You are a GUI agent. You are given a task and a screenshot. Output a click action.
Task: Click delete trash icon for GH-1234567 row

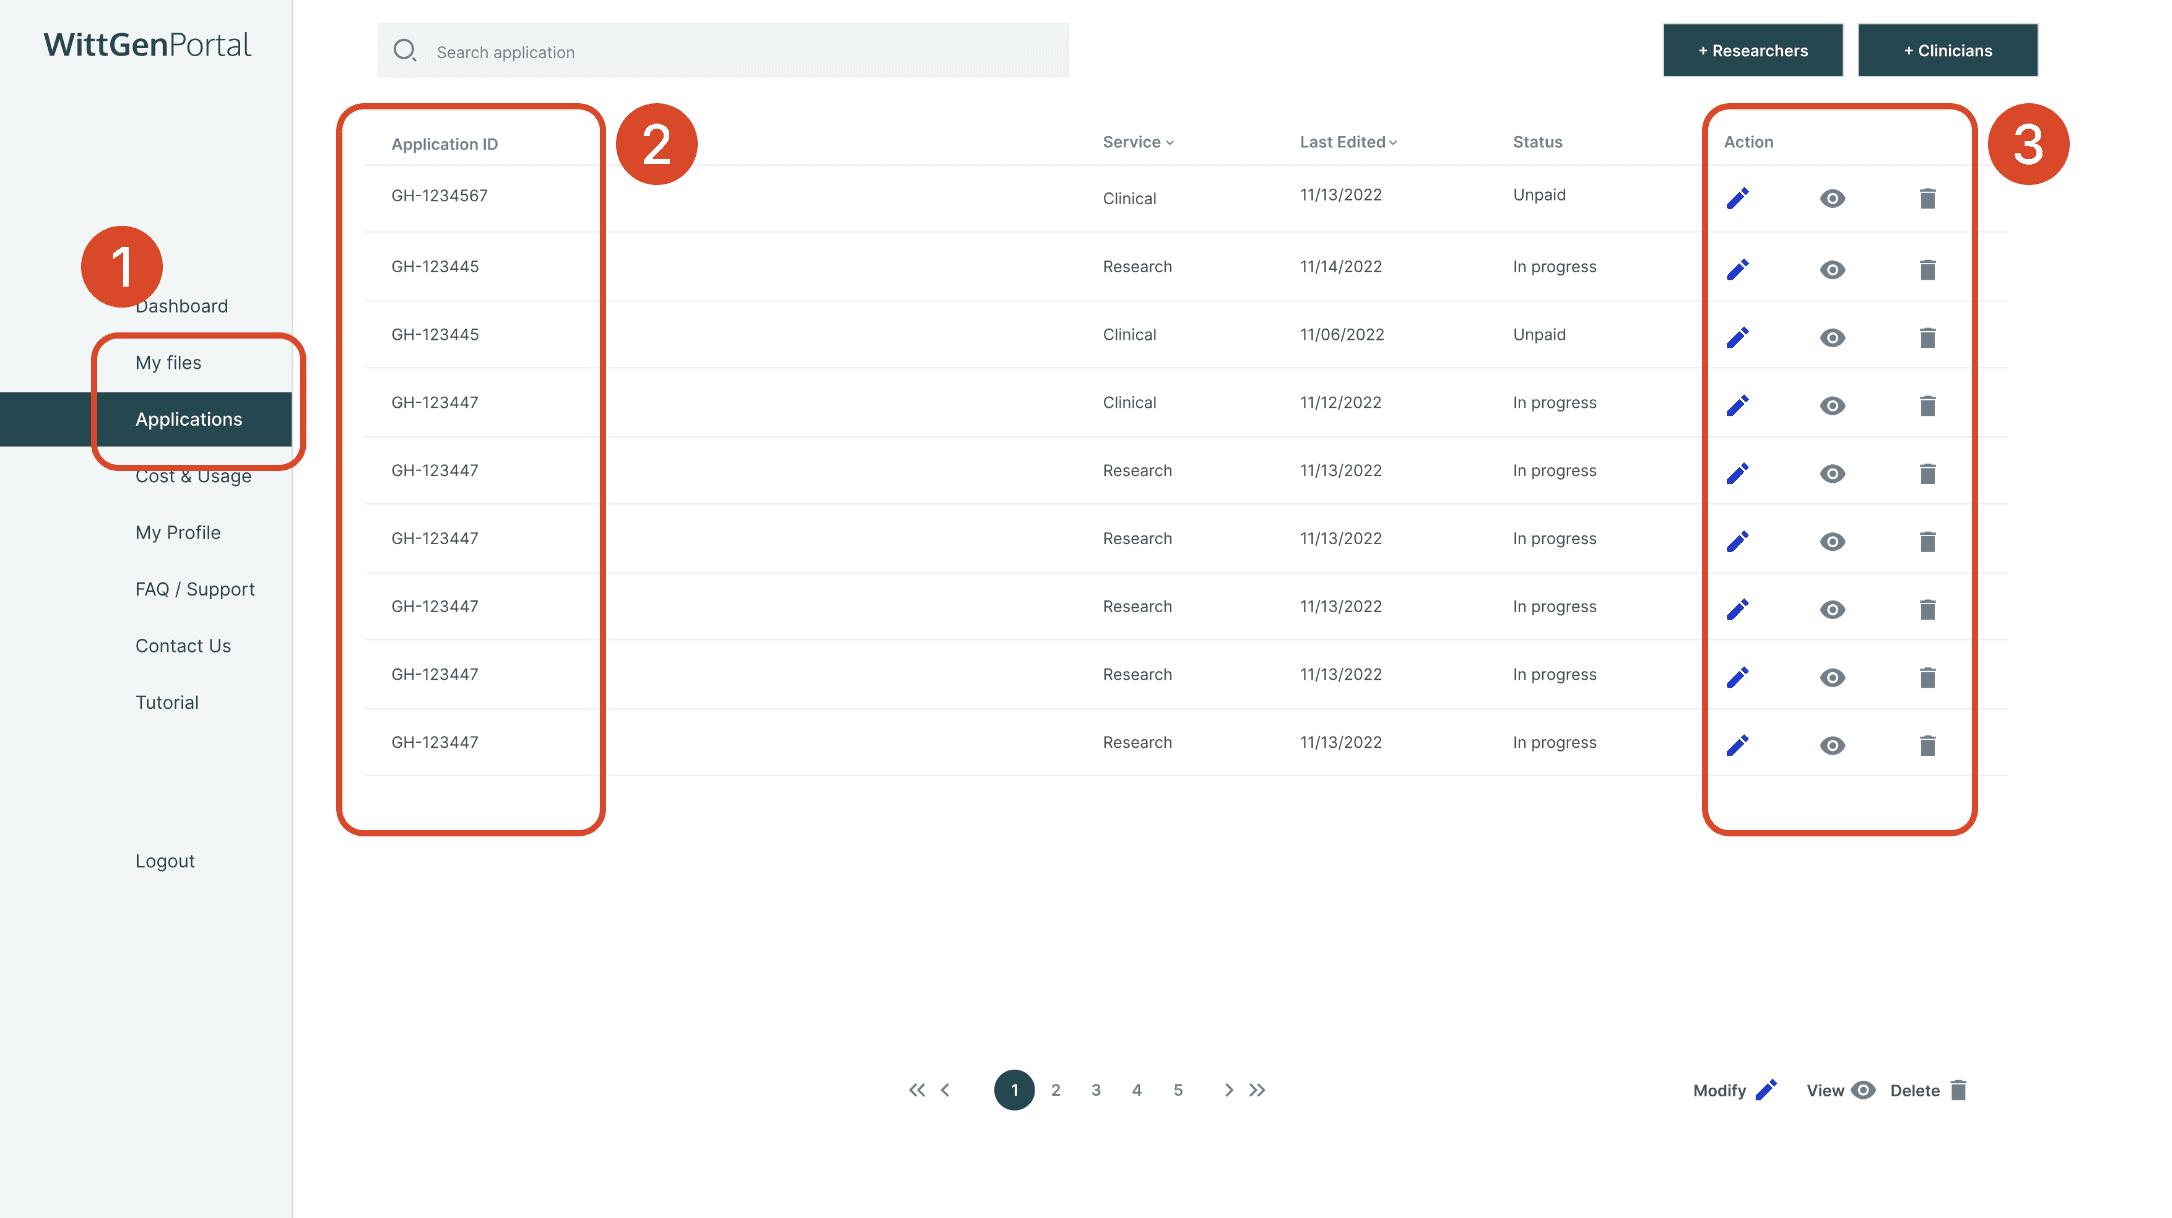point(1927,198)
